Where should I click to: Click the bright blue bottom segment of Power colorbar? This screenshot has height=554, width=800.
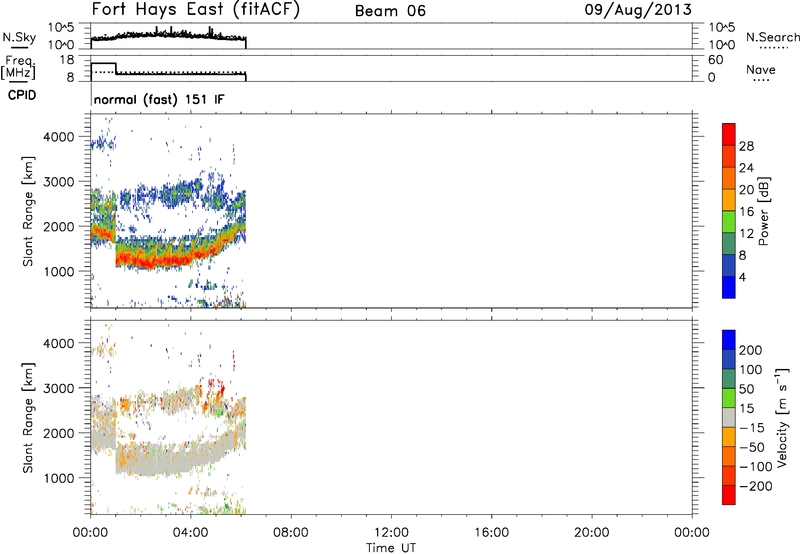click(729, 287)
